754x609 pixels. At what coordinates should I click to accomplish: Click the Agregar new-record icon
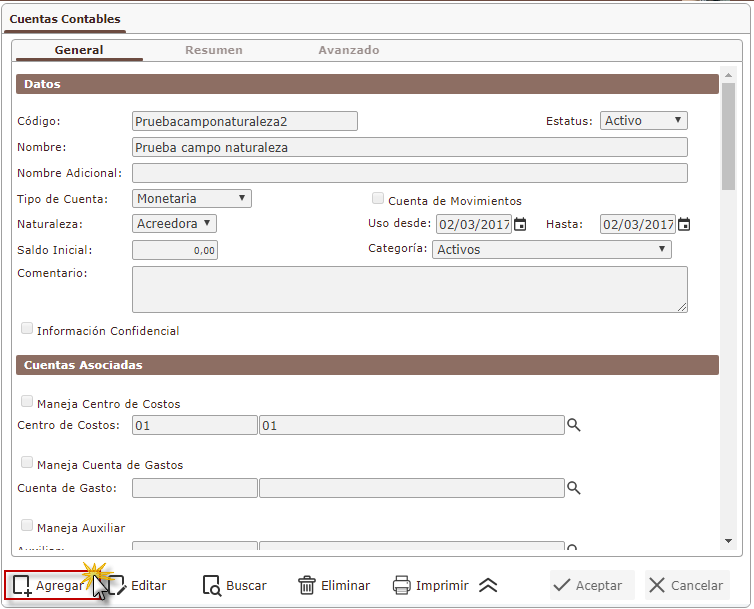coord(22,585)
